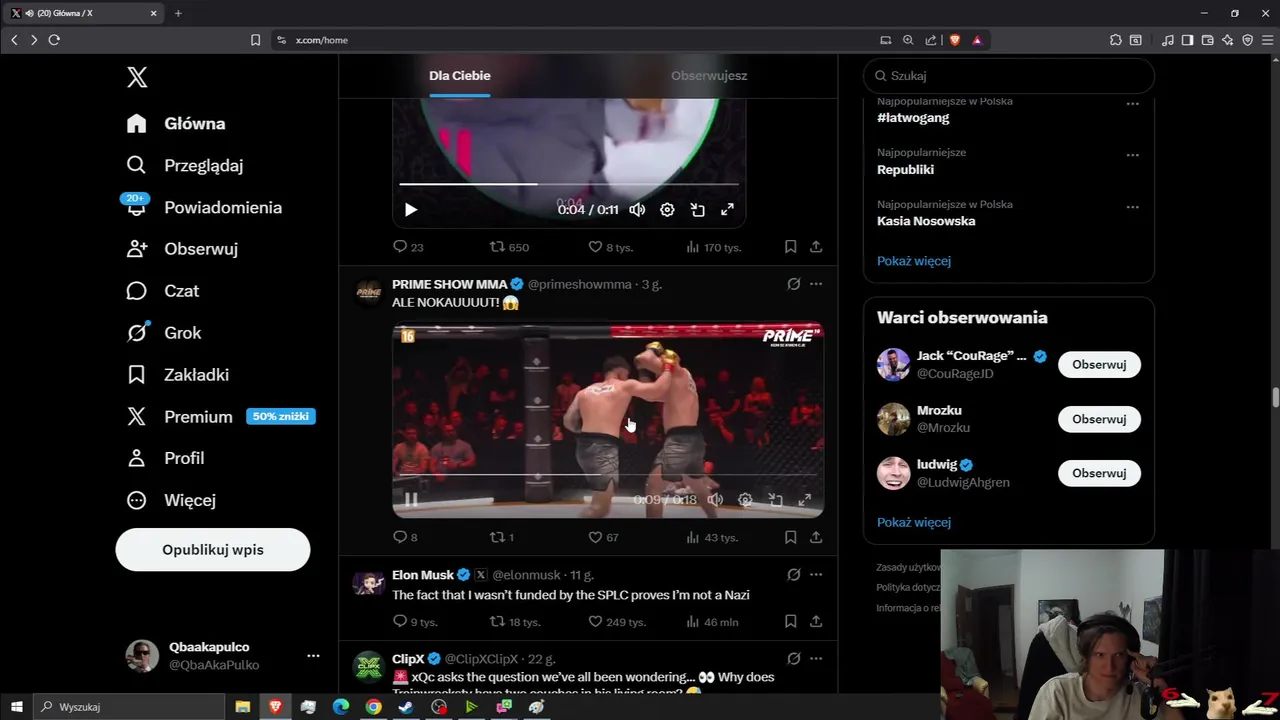Open Qbaakapulco account options menu

point(313,656)
